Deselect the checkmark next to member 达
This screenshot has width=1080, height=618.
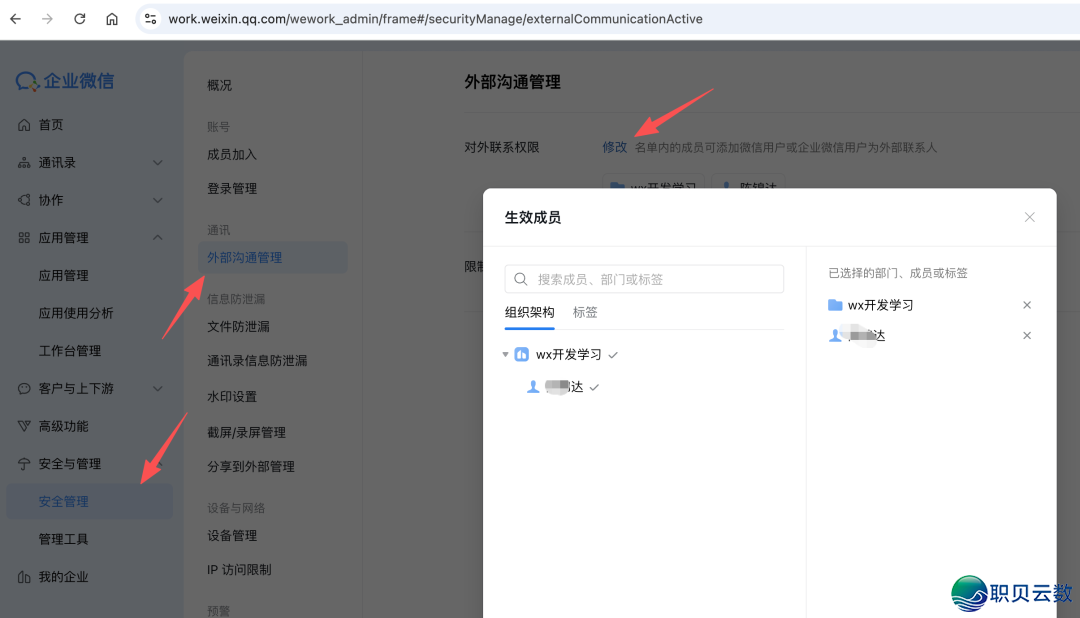pos(594,386)
